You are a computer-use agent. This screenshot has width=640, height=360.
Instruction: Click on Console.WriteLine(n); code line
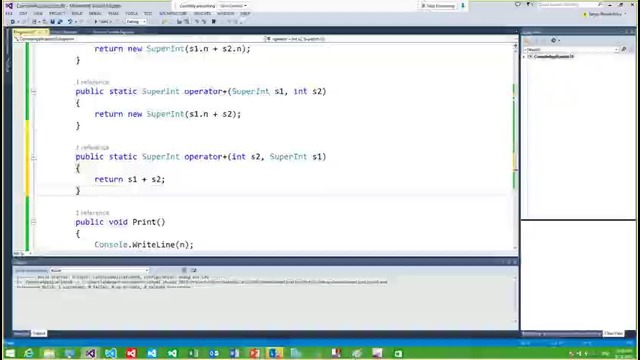click(x=144, y=245)
